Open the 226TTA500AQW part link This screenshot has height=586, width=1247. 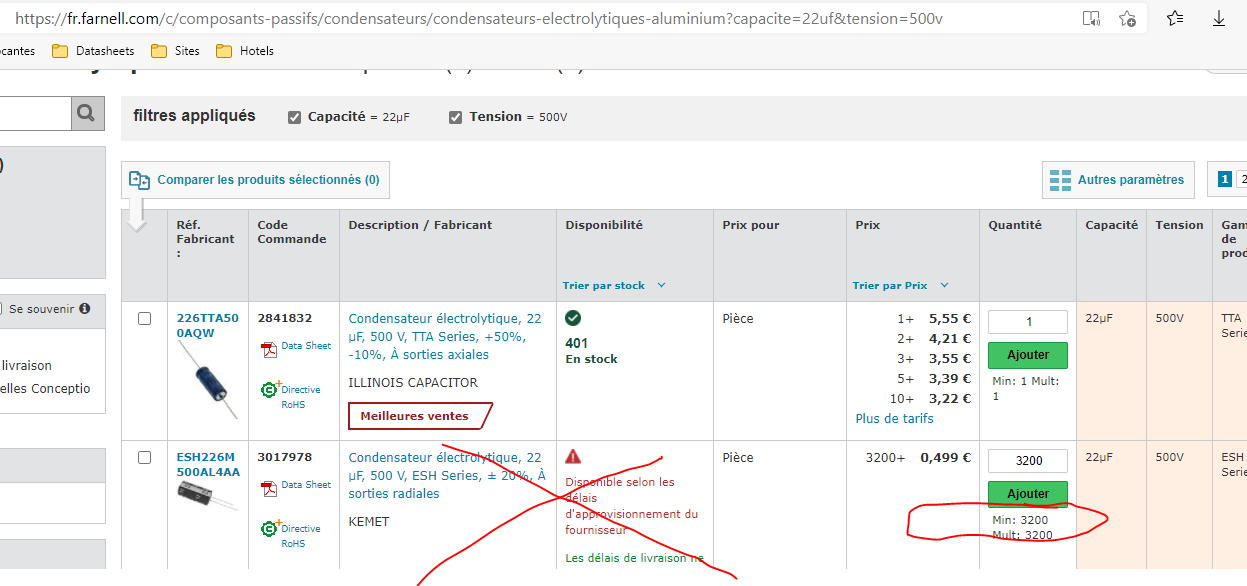tap(208, 326)
